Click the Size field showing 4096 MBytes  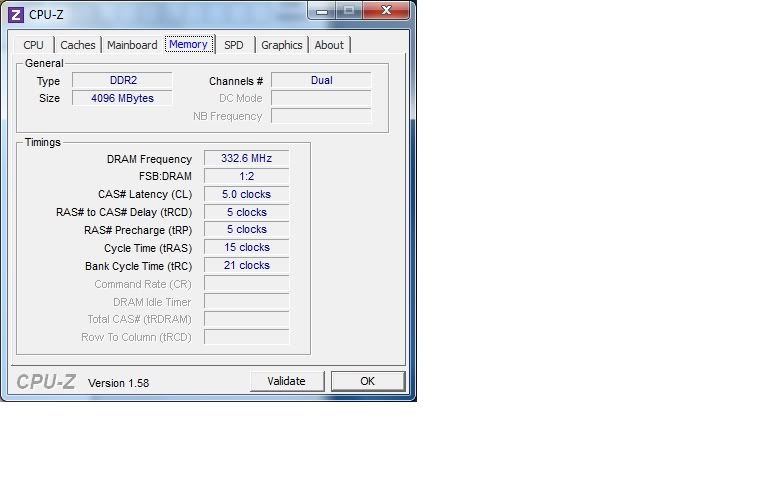(122, 98)
